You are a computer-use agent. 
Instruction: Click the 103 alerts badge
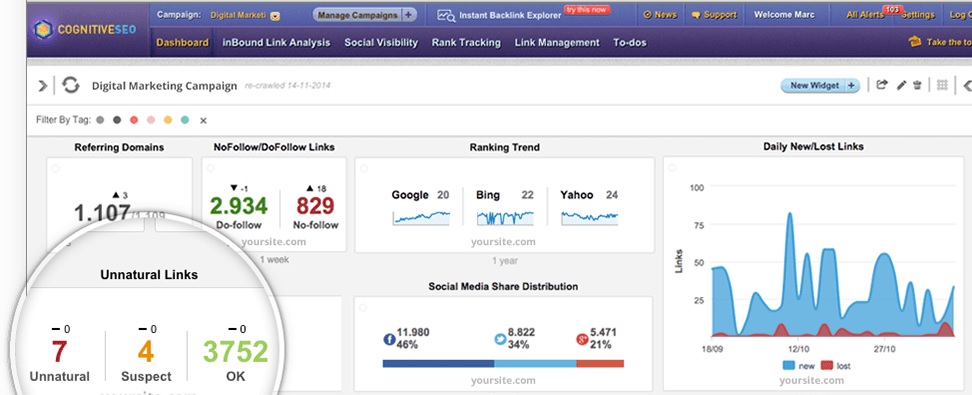point(892,9)
